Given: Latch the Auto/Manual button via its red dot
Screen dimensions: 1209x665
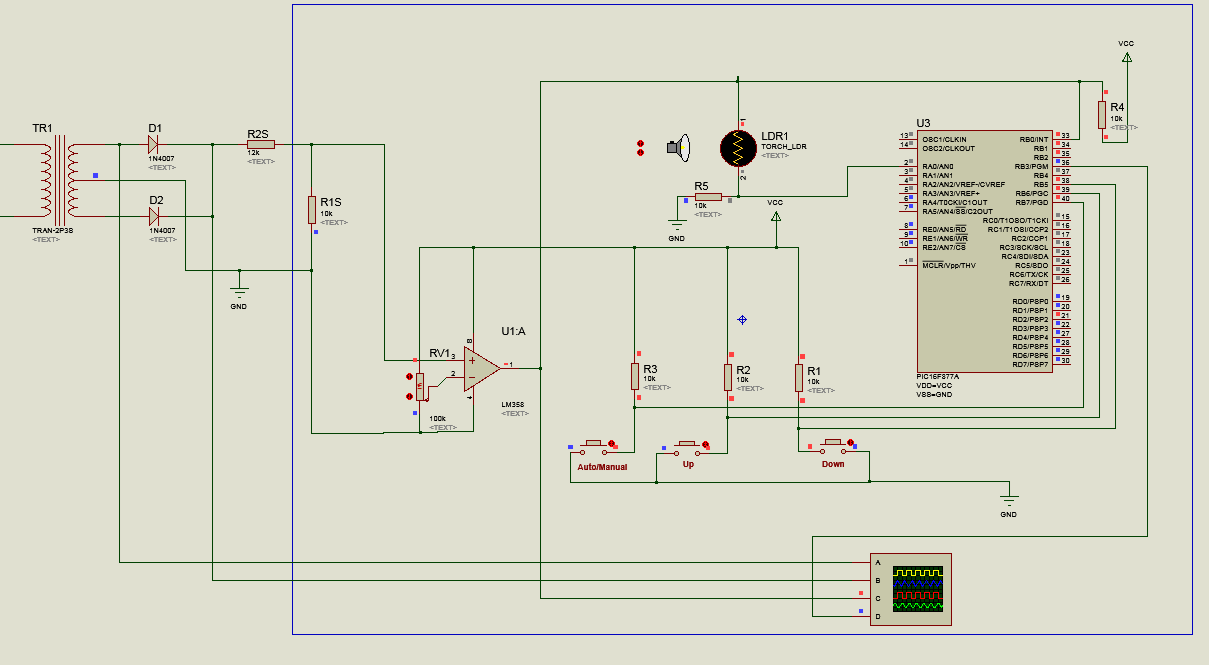Looking at the screenshot, I should click(x=611, y=443).
